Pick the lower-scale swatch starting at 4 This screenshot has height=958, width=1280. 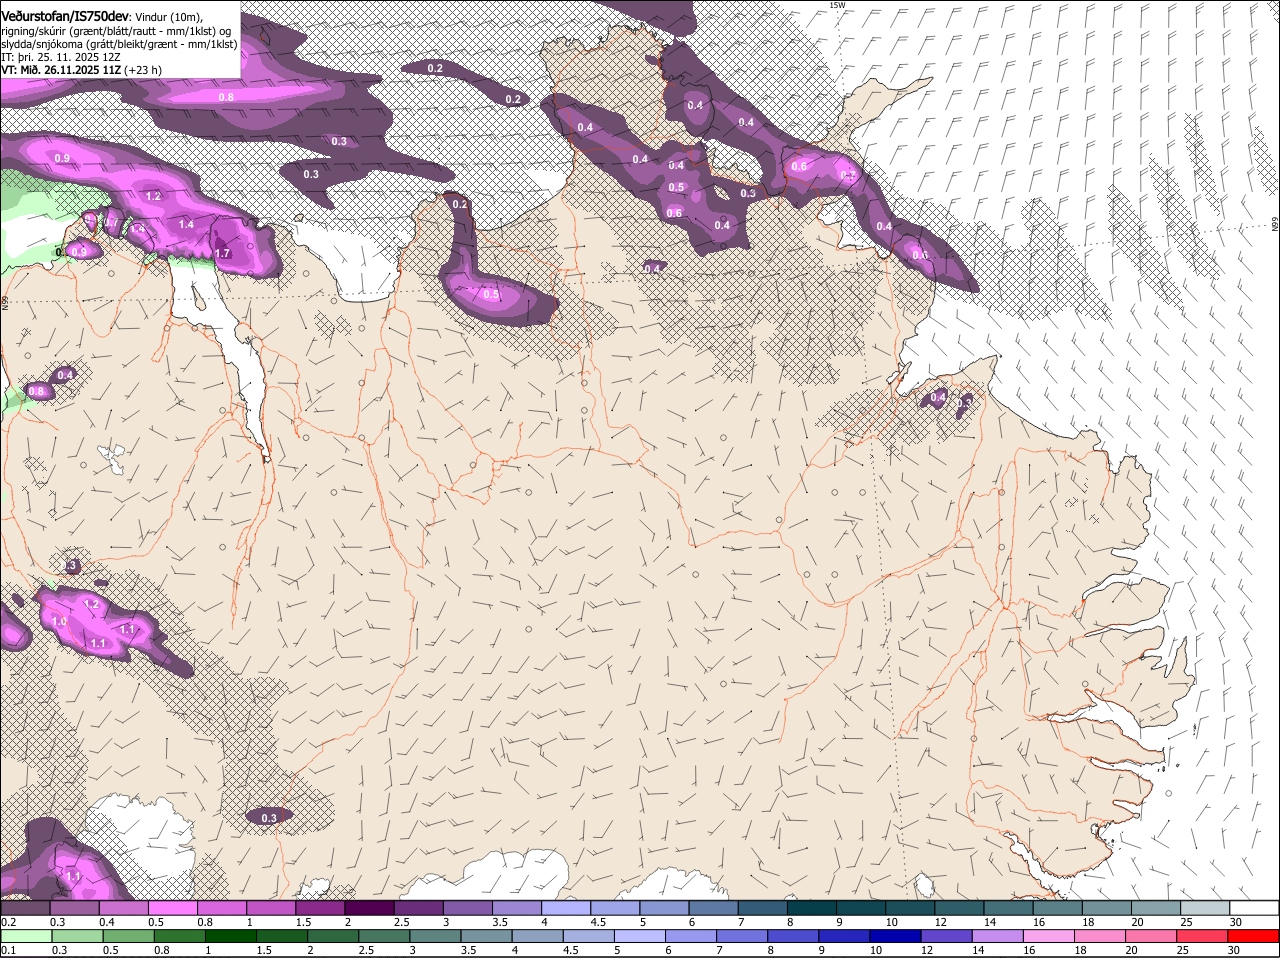tap(537, 936)
